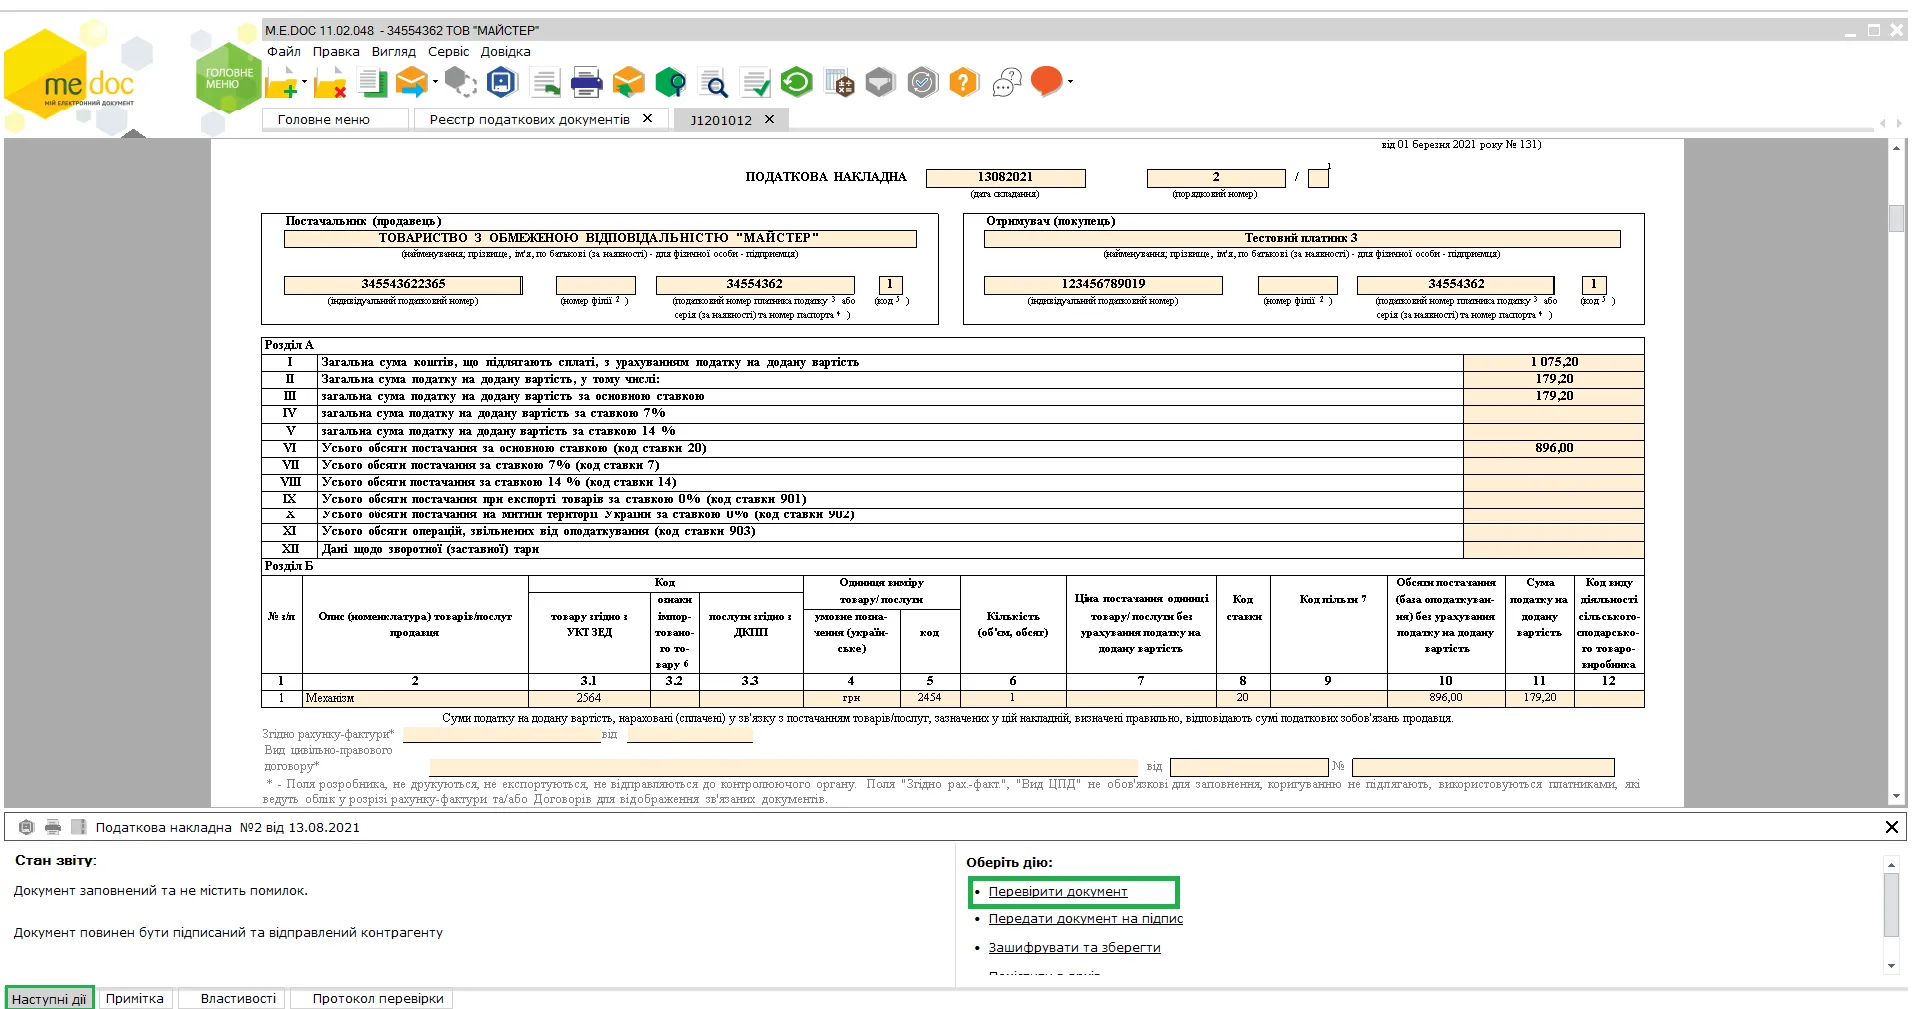
Task: Click the Перевірити документ link
Action: [x=1057, y=891]
